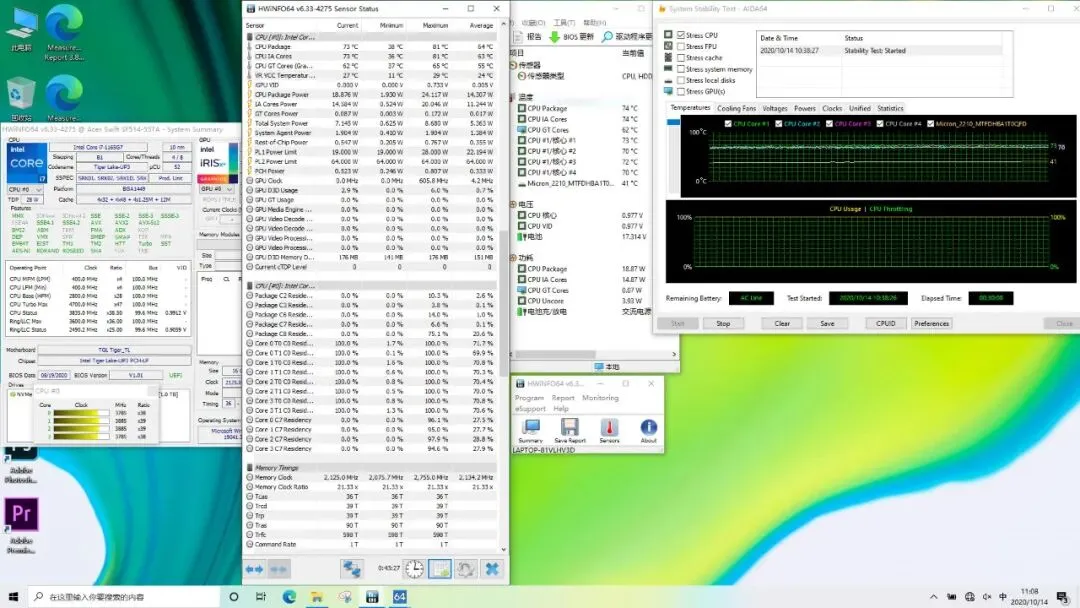The width and height of the screenshot is (1080, 608).
Task: Enable the Stress GPU(s) checkbox
Action: tap(681, 91)
